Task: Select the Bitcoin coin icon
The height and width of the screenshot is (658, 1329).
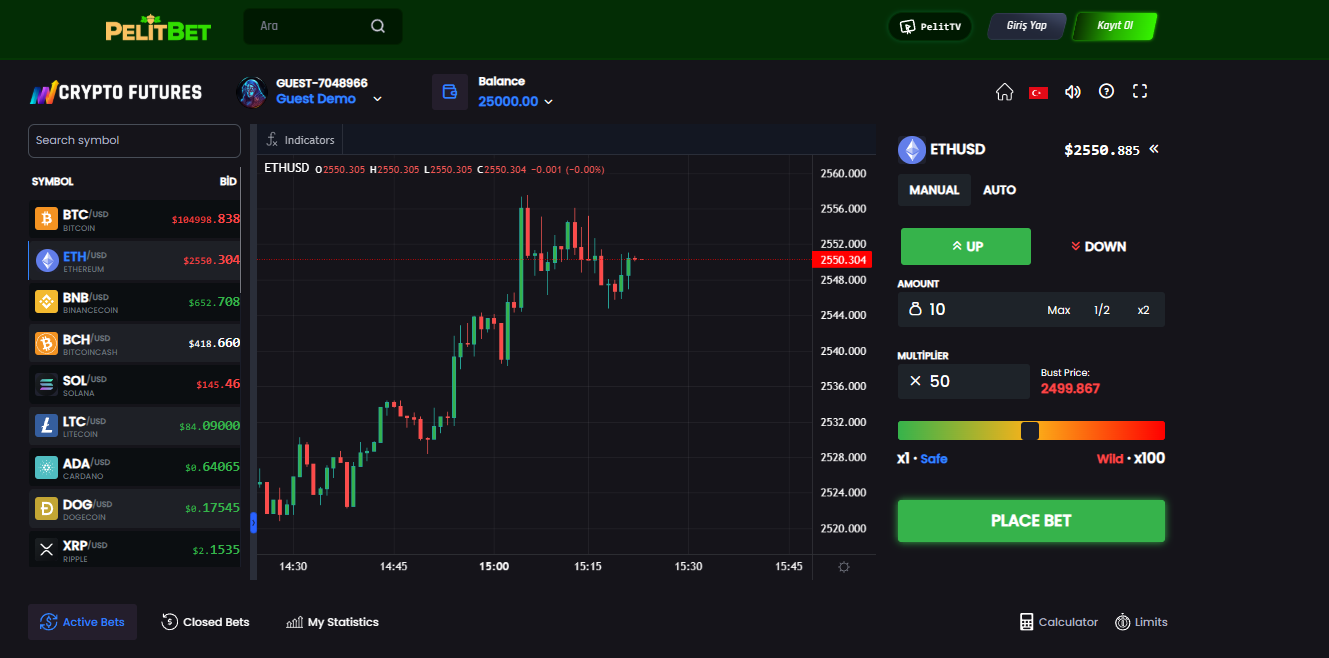Action: click(x=46, y=219)
